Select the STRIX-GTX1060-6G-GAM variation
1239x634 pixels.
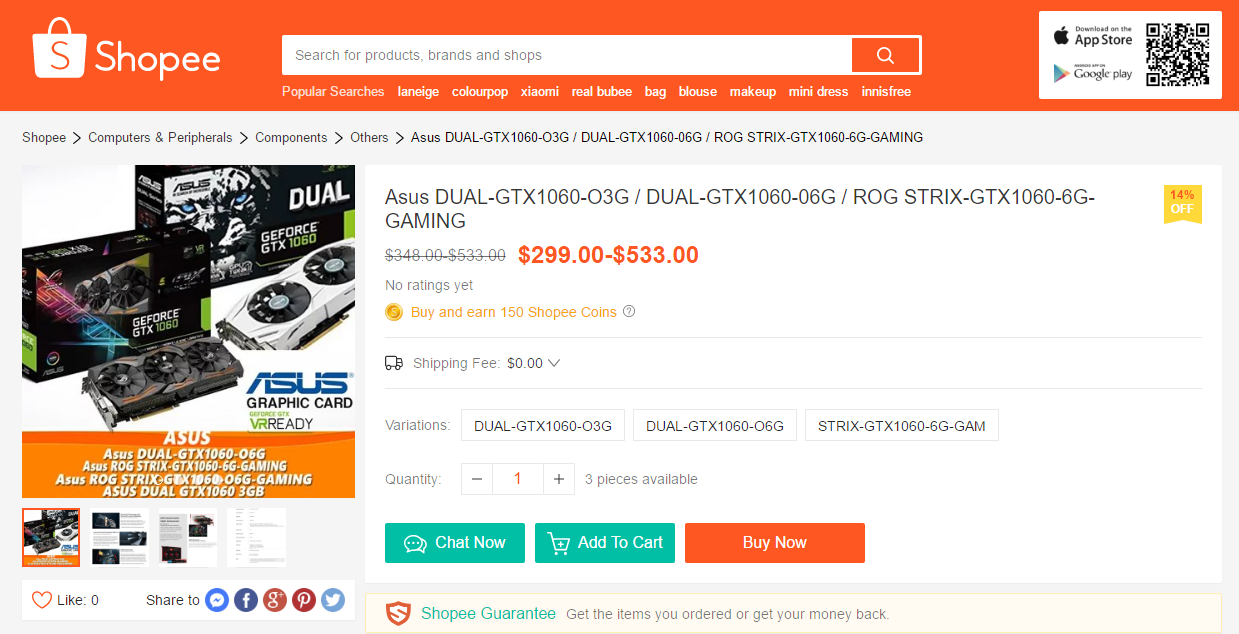click(x=901, y=425)
